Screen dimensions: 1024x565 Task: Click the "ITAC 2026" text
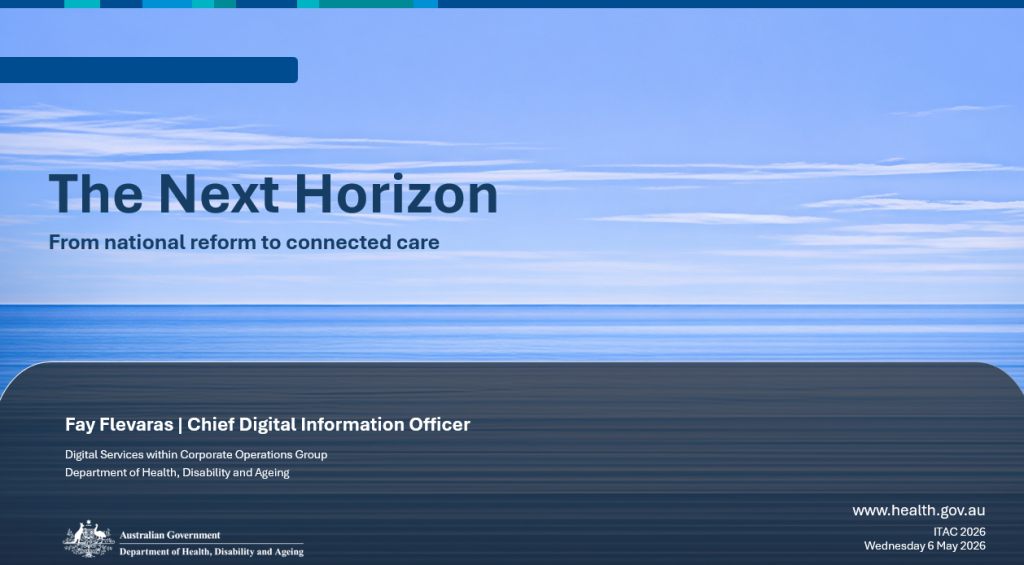click(x=959, y=532)
